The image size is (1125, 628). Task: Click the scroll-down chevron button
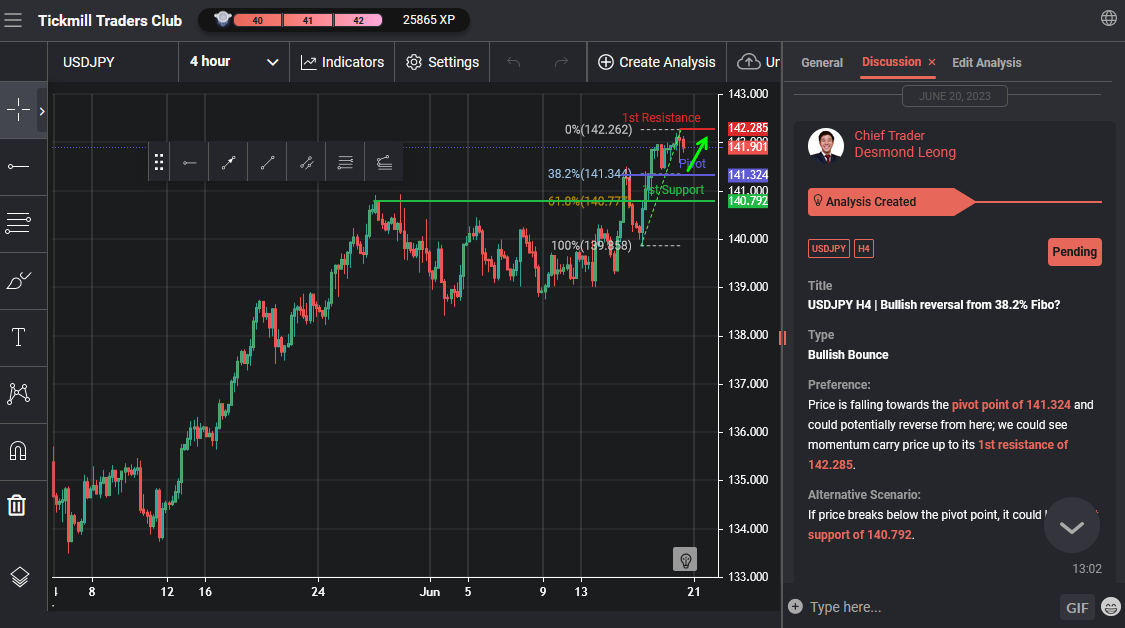point(1072,527)
